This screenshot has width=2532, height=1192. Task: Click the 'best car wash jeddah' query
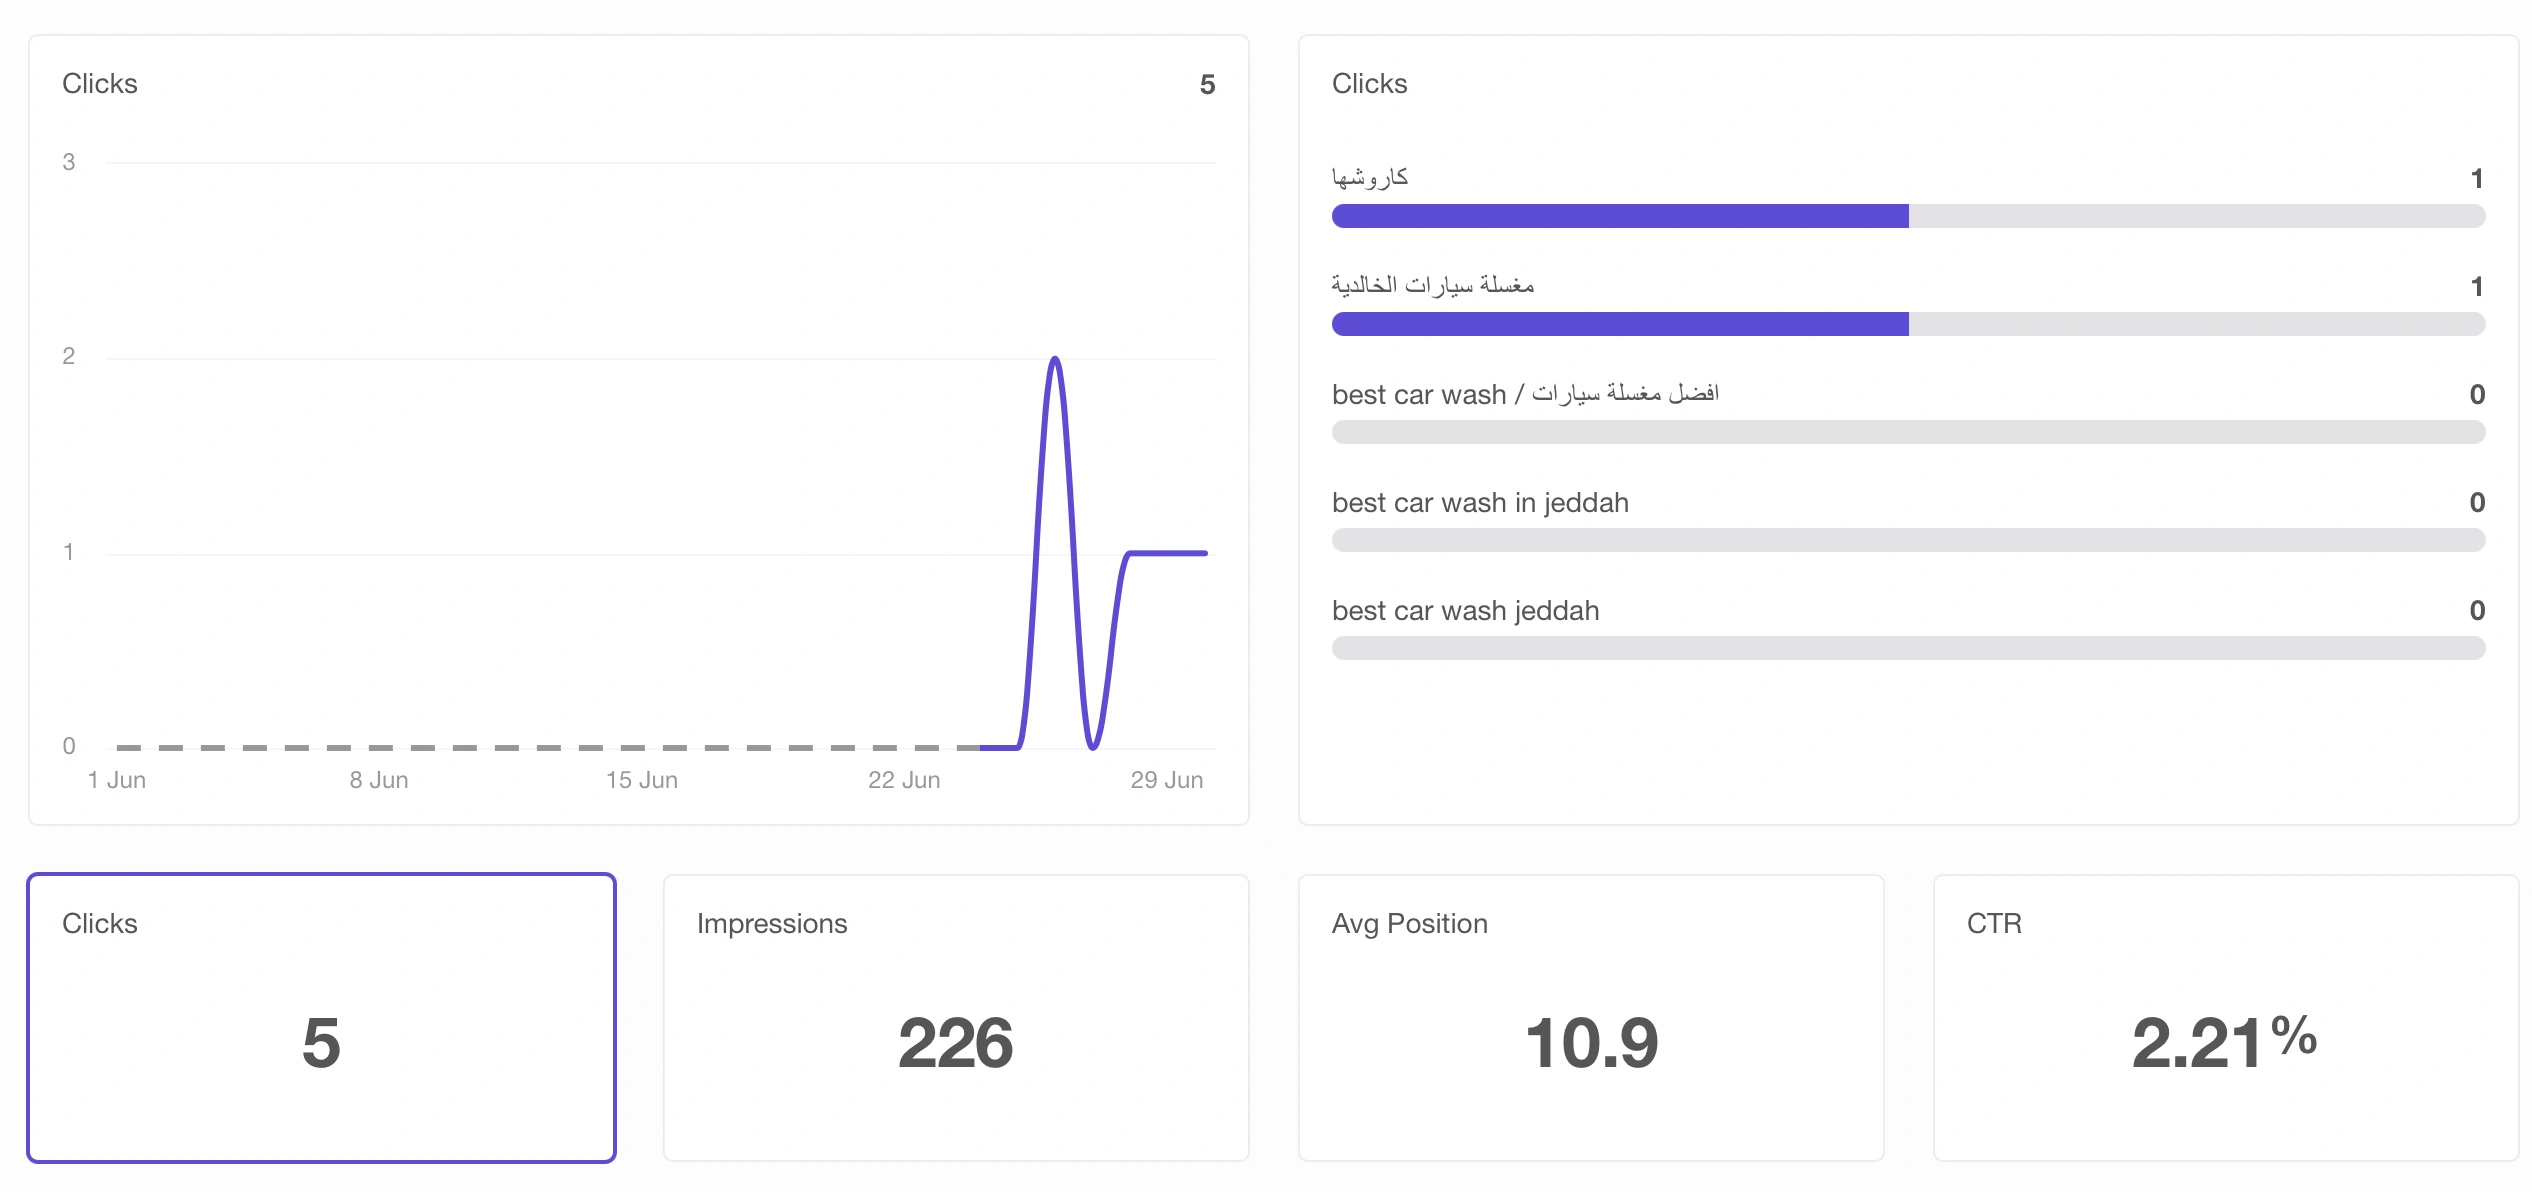click(1465, 610)
